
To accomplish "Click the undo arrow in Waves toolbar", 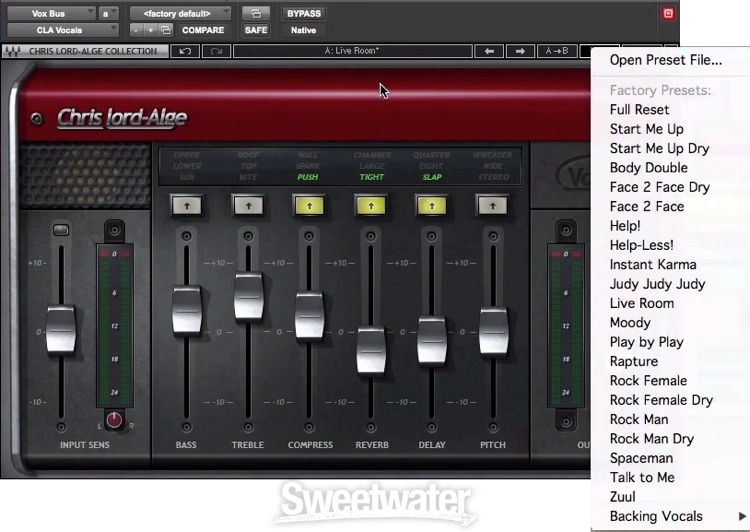I will [x=185, y=51].
